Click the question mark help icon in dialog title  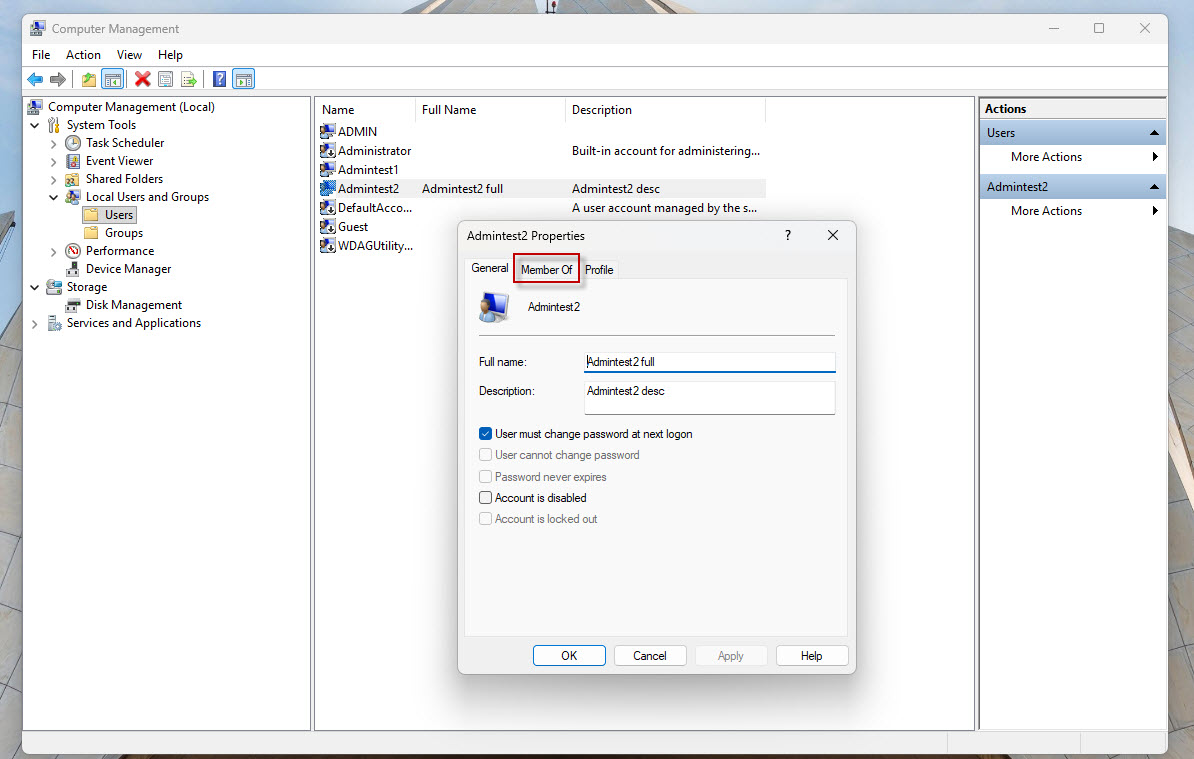[x=788, y=235]
